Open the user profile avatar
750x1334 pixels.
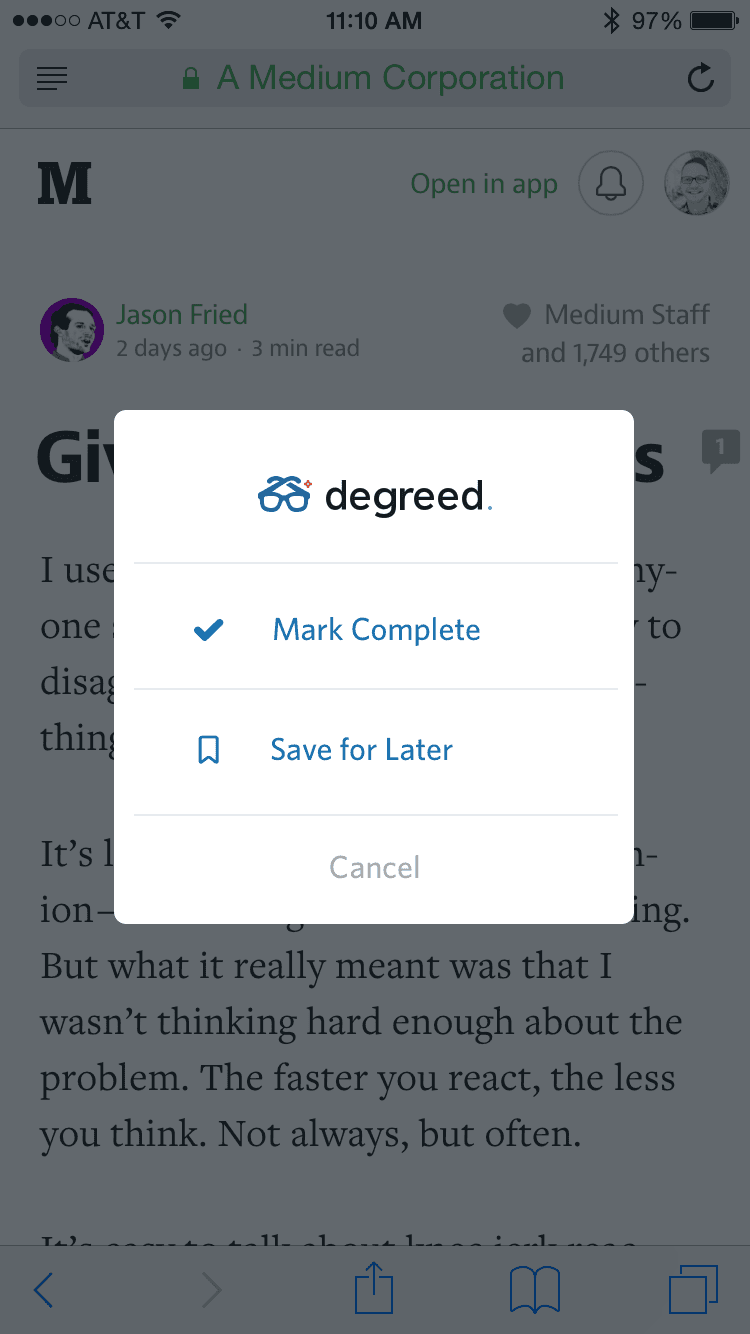(x=697, y=183)
